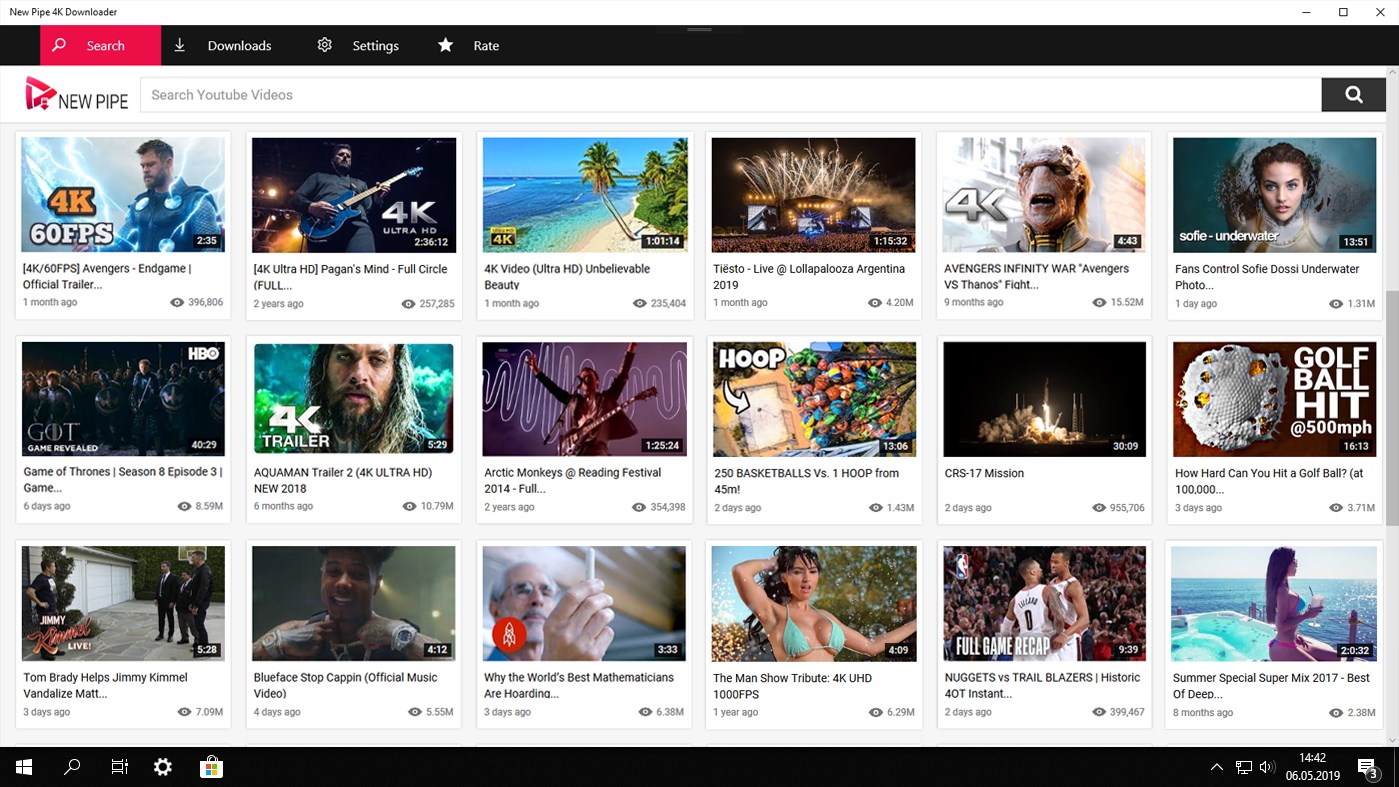1399x787 pixels.
Task: Click the handle at top center of window
Action: [x=699, y=29]
